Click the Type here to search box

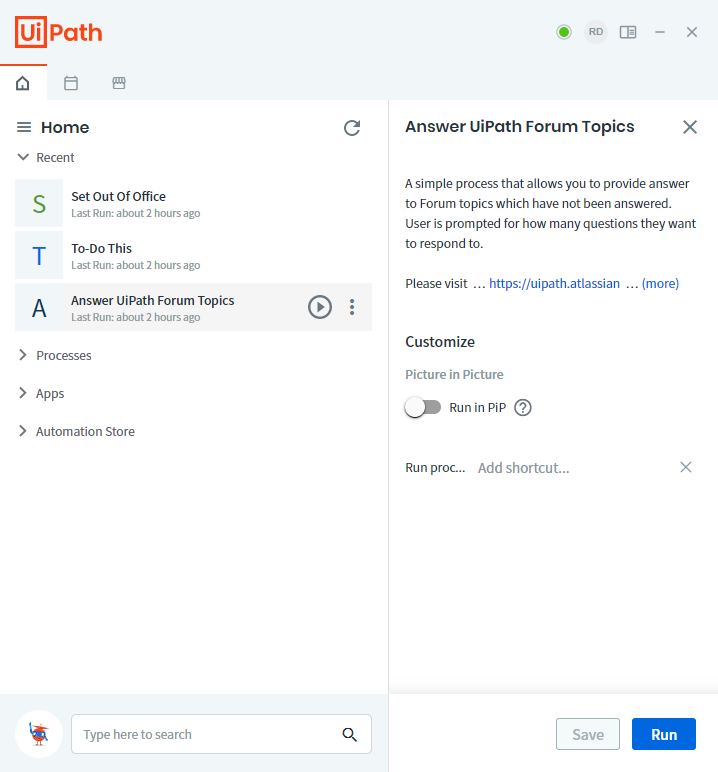221,734
